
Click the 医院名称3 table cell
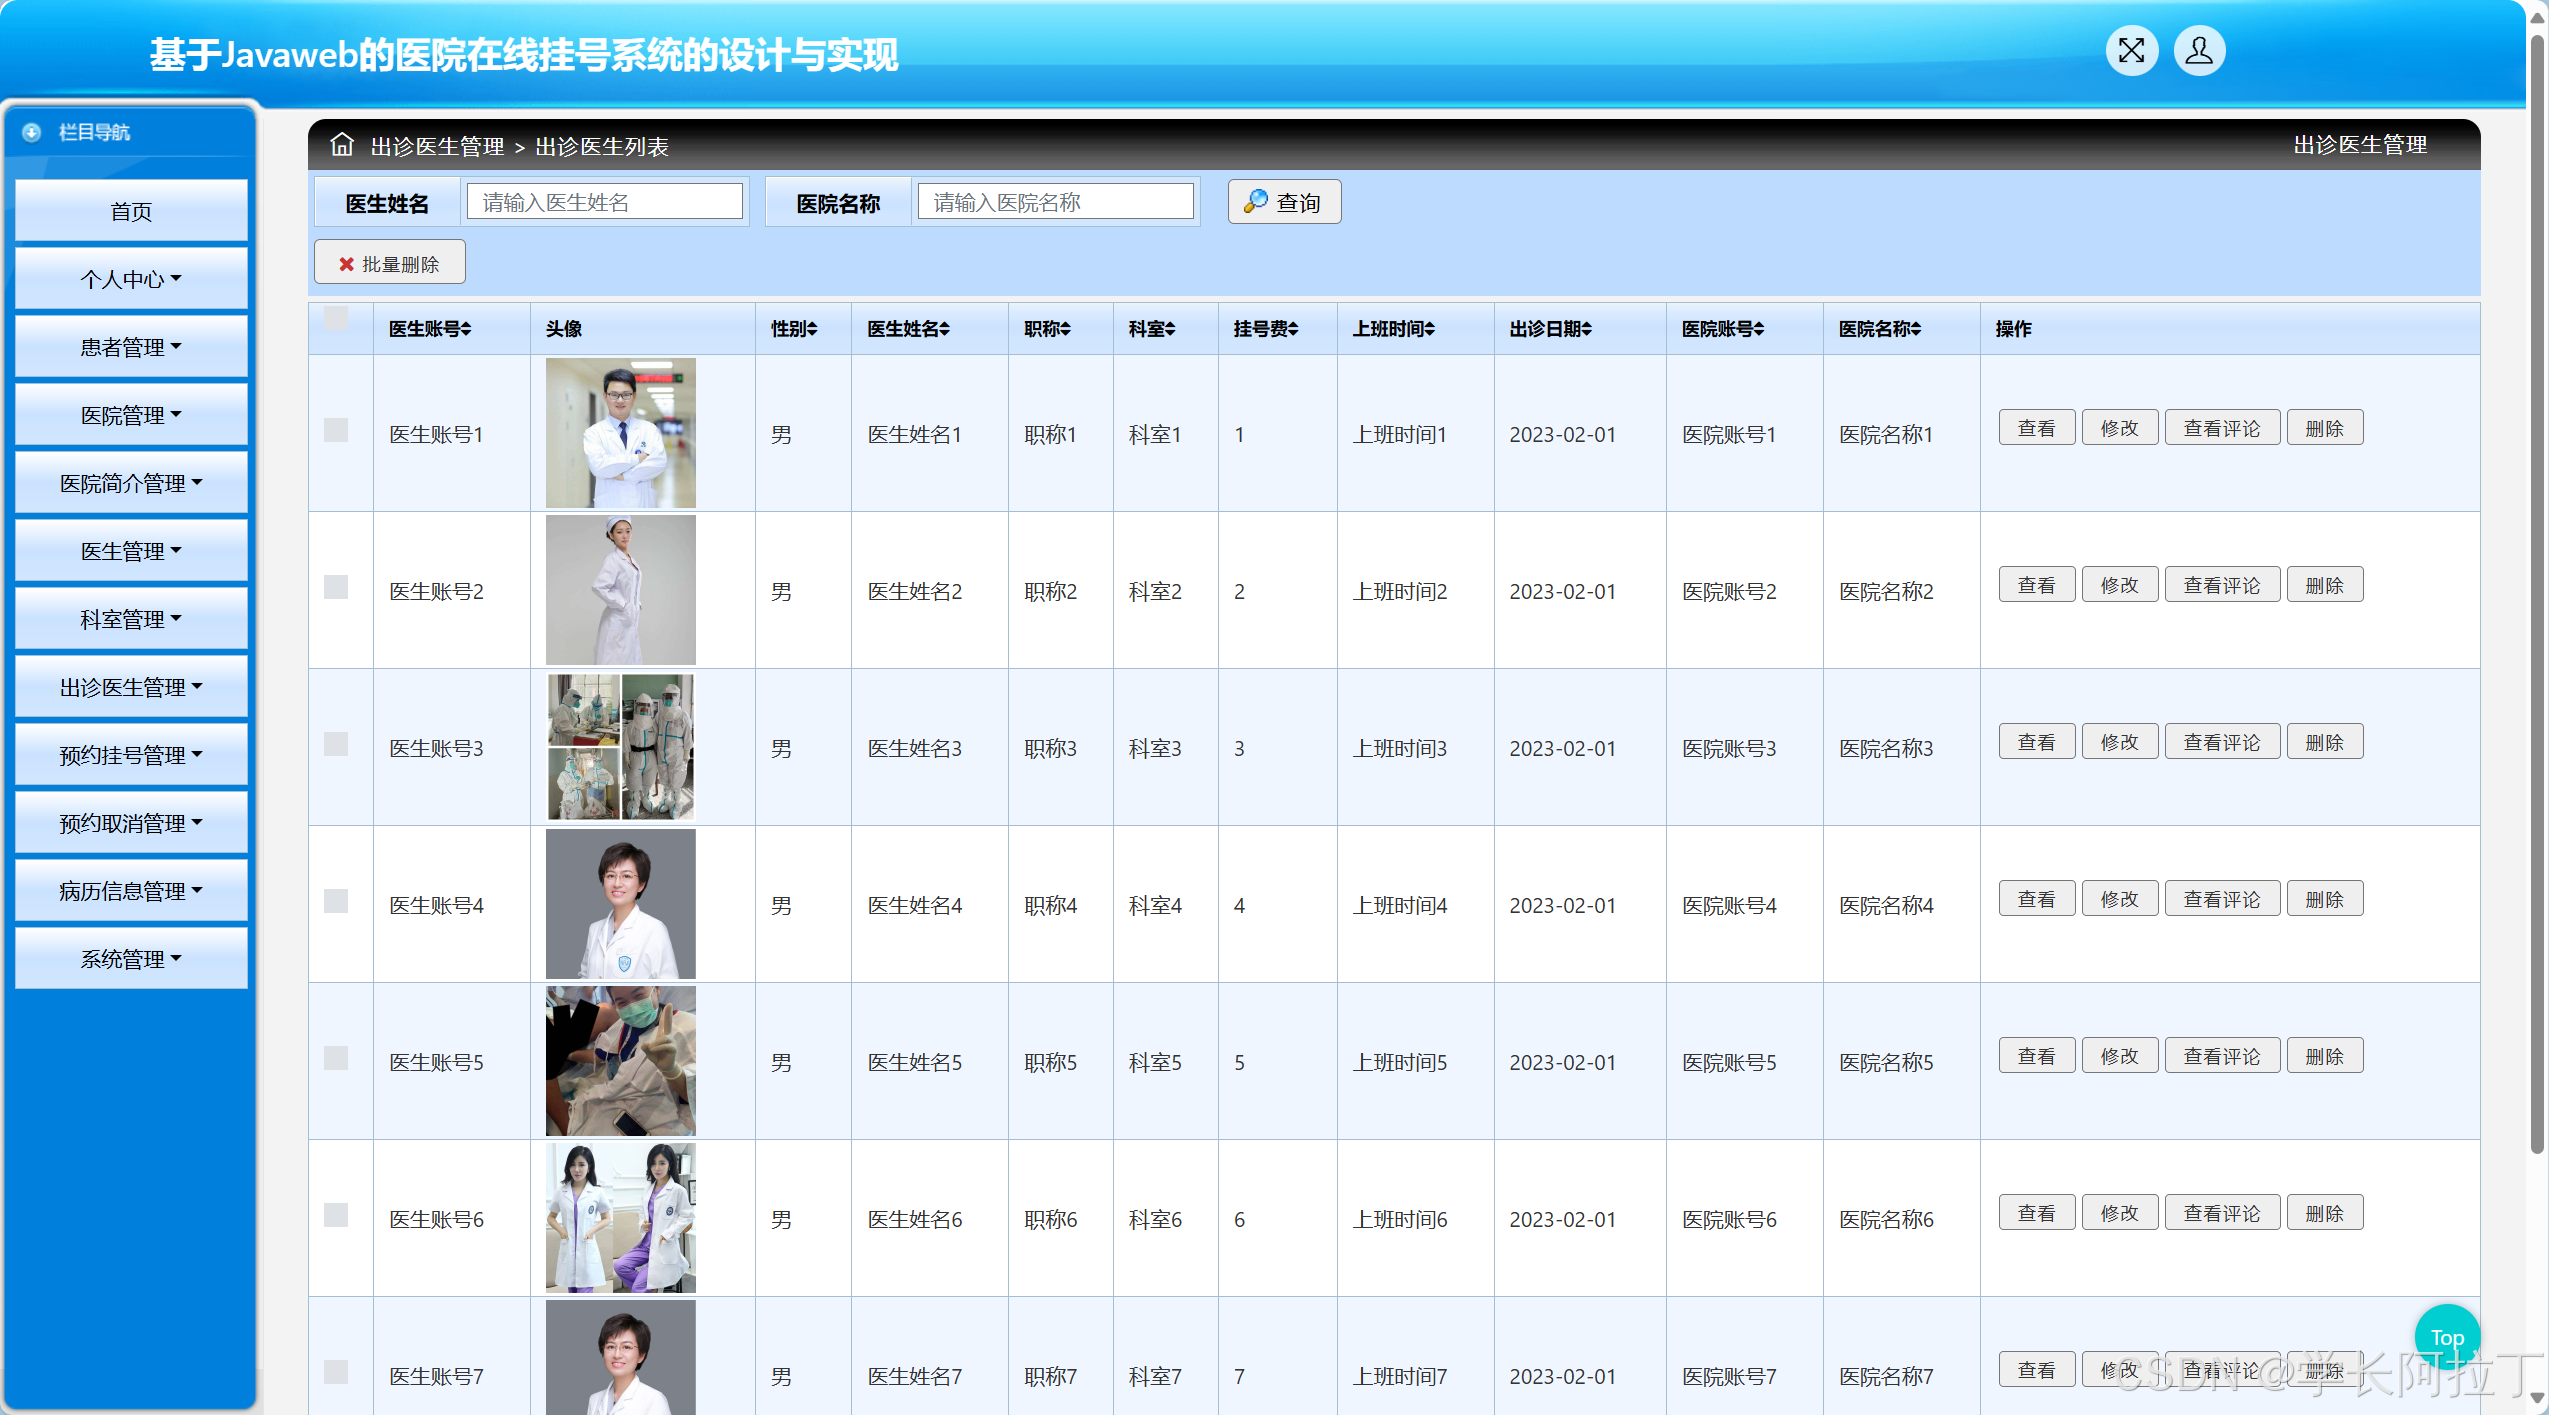click(1901, 747)
